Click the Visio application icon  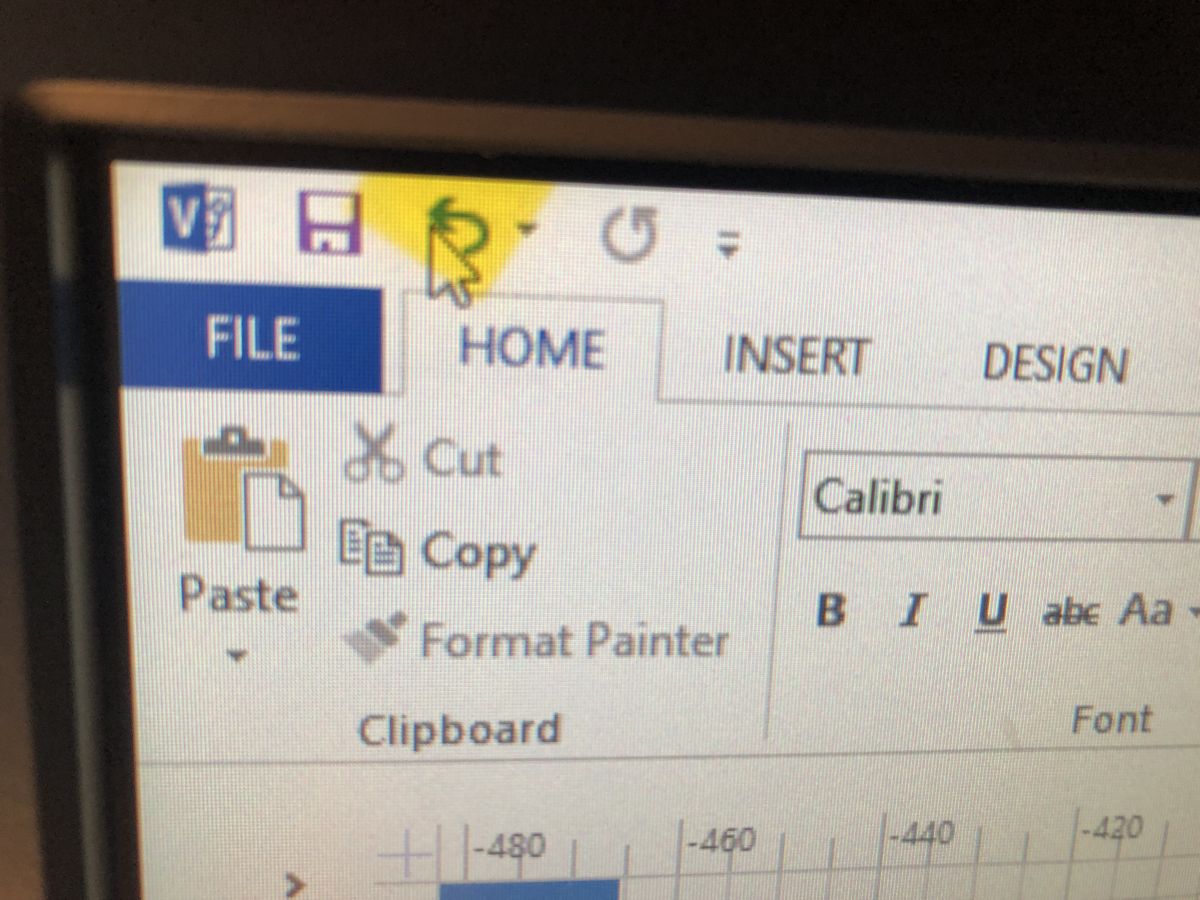[198, 220]
